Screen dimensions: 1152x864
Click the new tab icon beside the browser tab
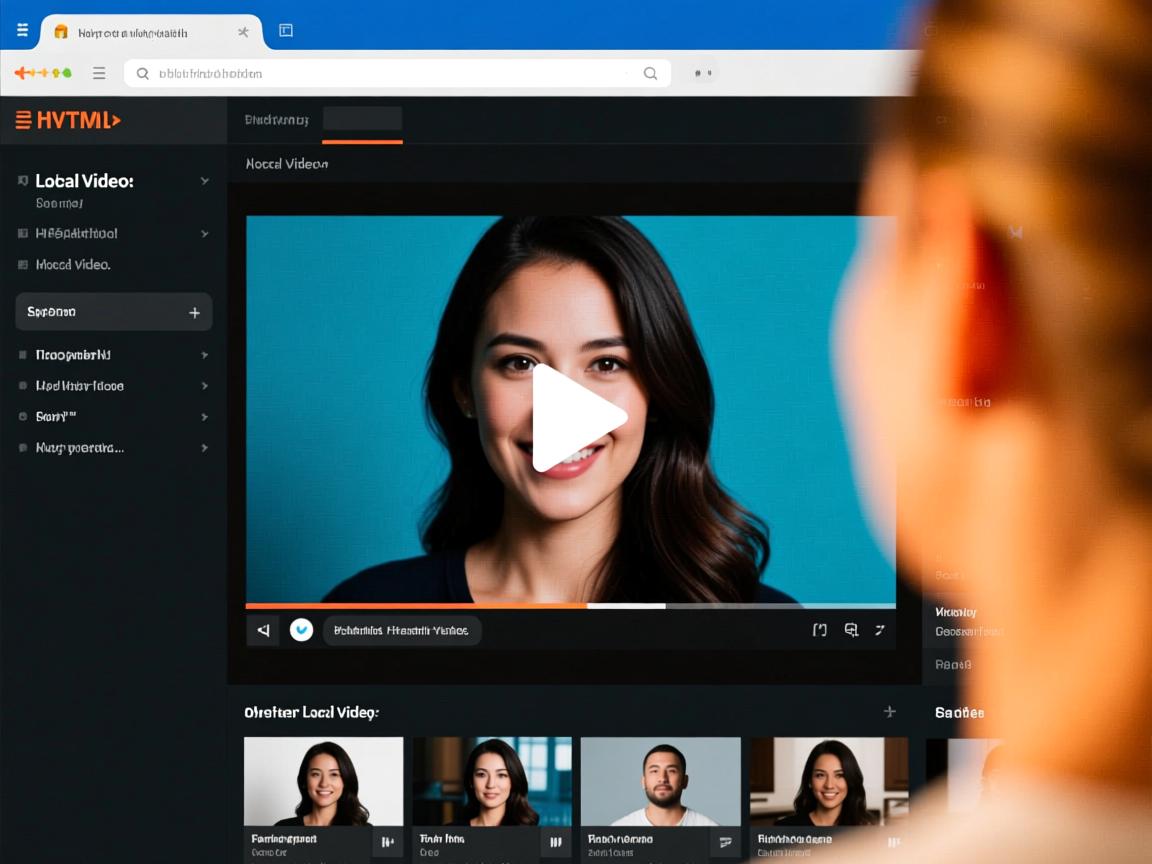click(286, 31)
